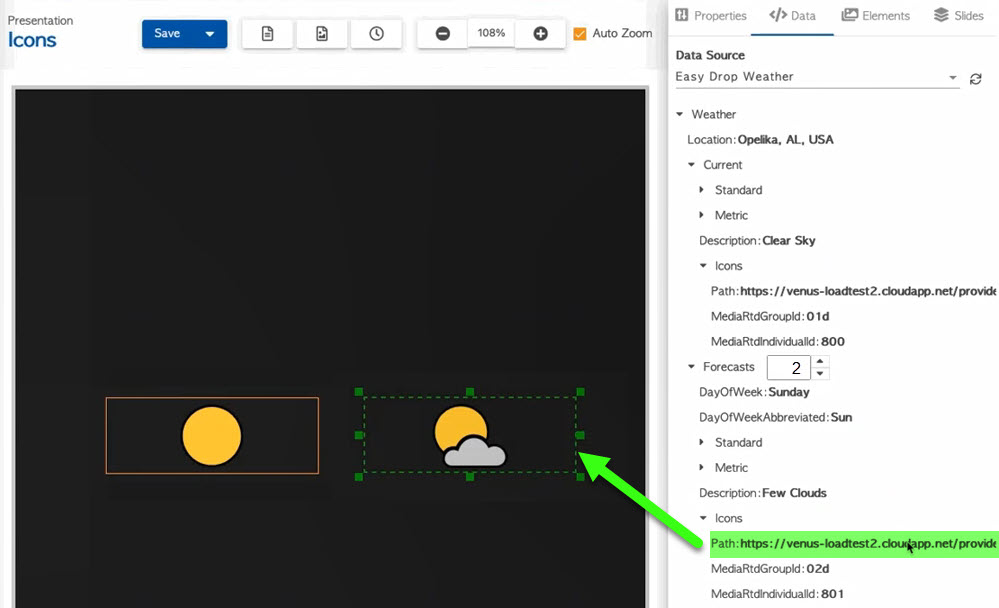
Task: Refresh the data source
Action: pos(976,79)
